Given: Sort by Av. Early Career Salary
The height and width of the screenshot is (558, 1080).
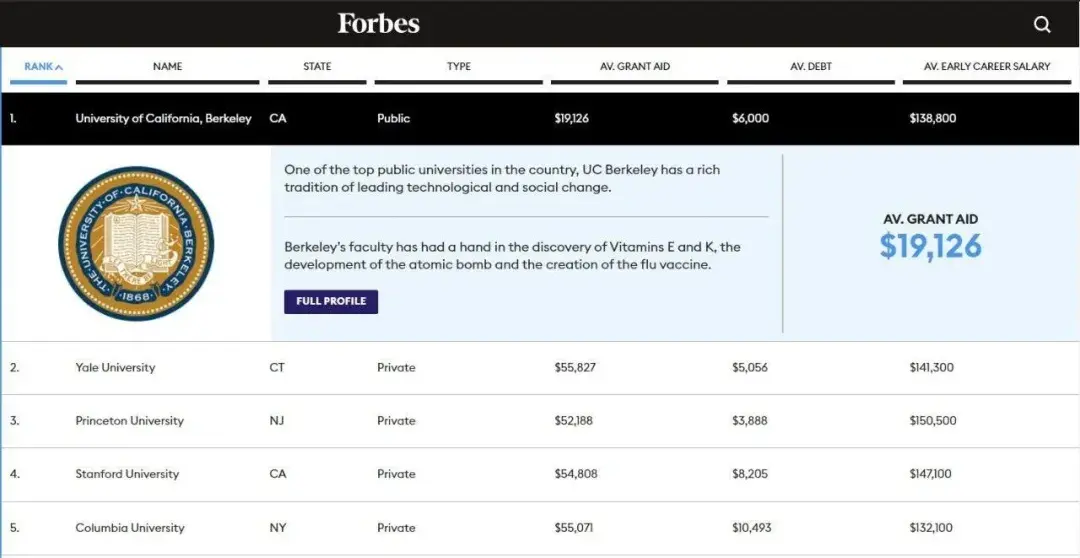Looking at the screenshot, I should tap(987, 66).
